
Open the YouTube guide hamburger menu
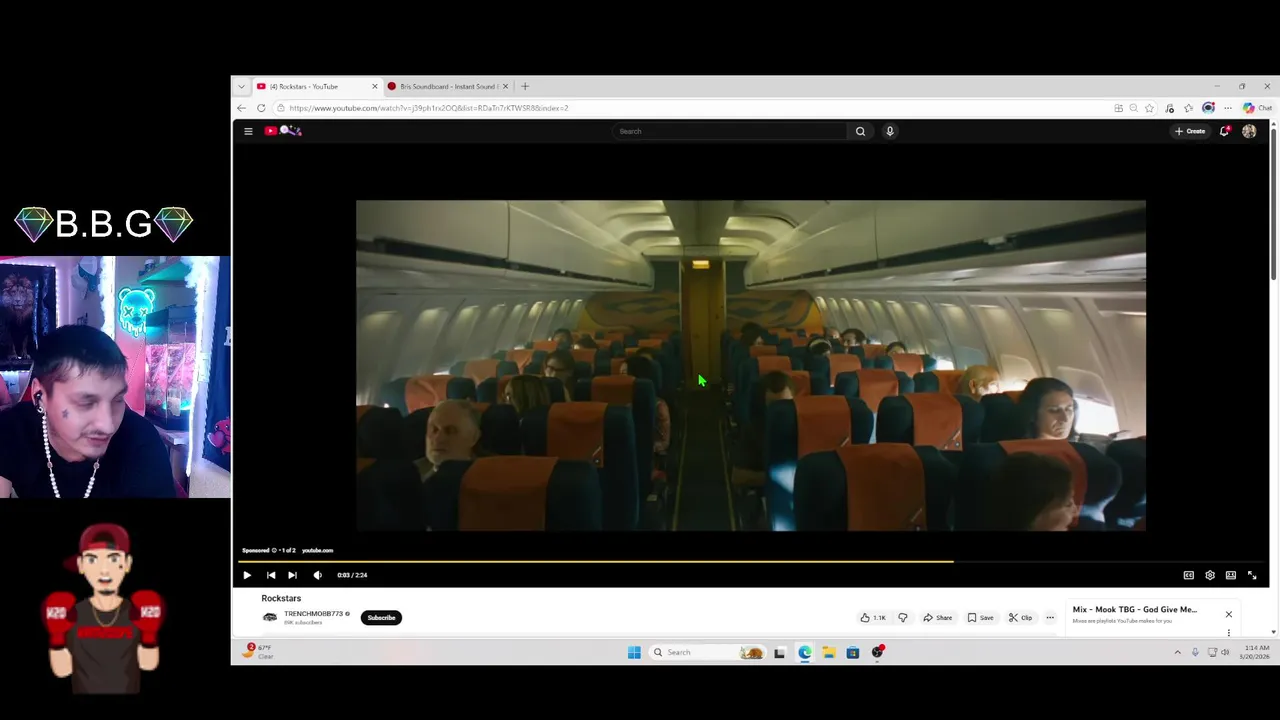click(x=248, y=131)
